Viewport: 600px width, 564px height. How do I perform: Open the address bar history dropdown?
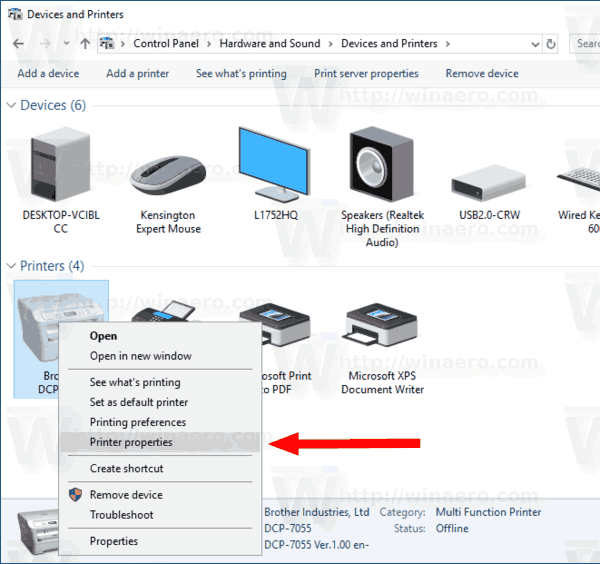click(535, 44)
